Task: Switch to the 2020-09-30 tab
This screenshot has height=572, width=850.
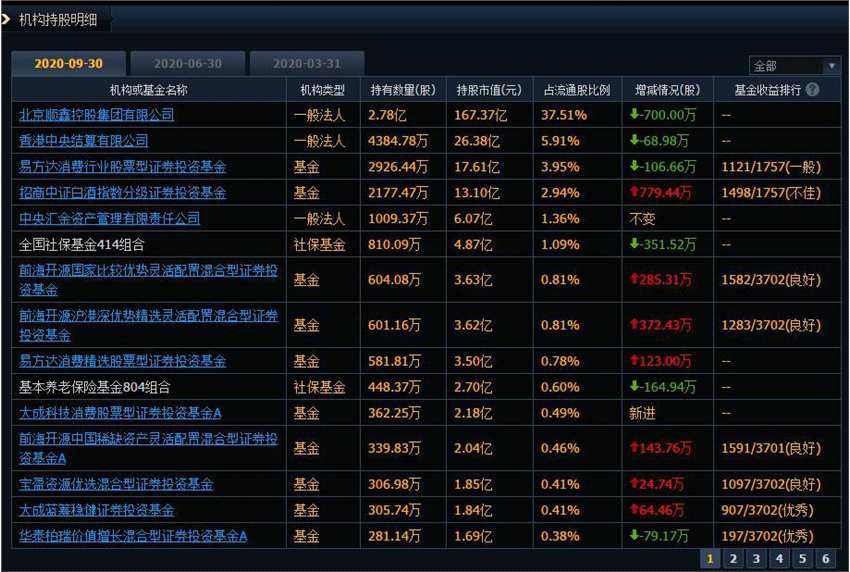Action: click(69, 63)
